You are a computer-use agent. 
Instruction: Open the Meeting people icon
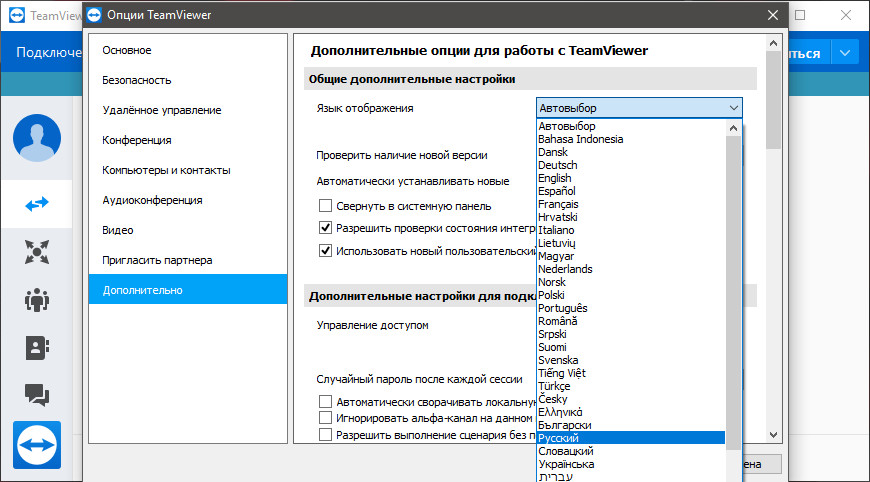click(37, 300)
